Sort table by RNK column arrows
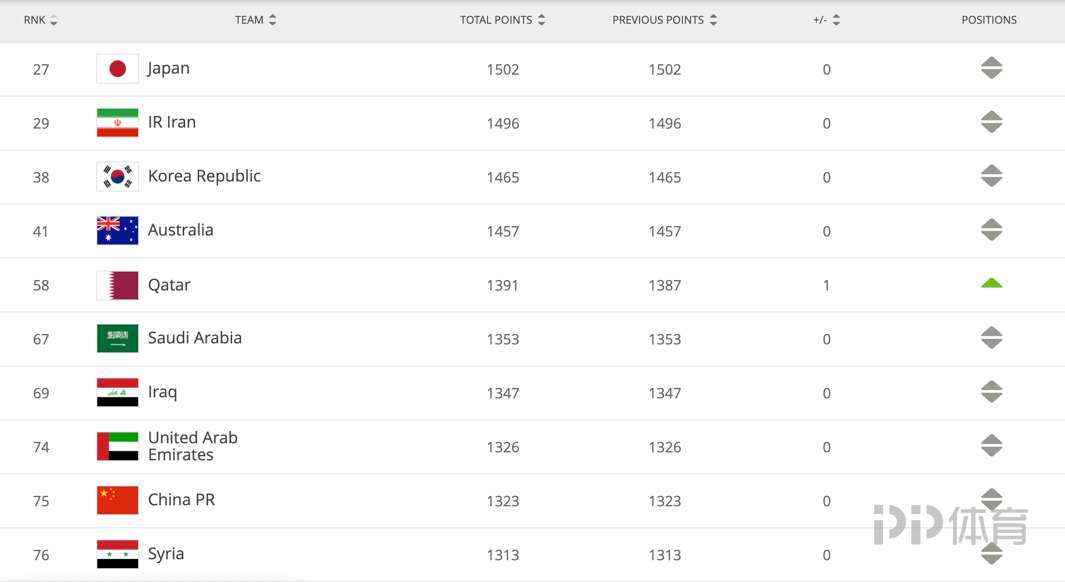Viewport: 1065px width, 582px height. coord(54,20)
